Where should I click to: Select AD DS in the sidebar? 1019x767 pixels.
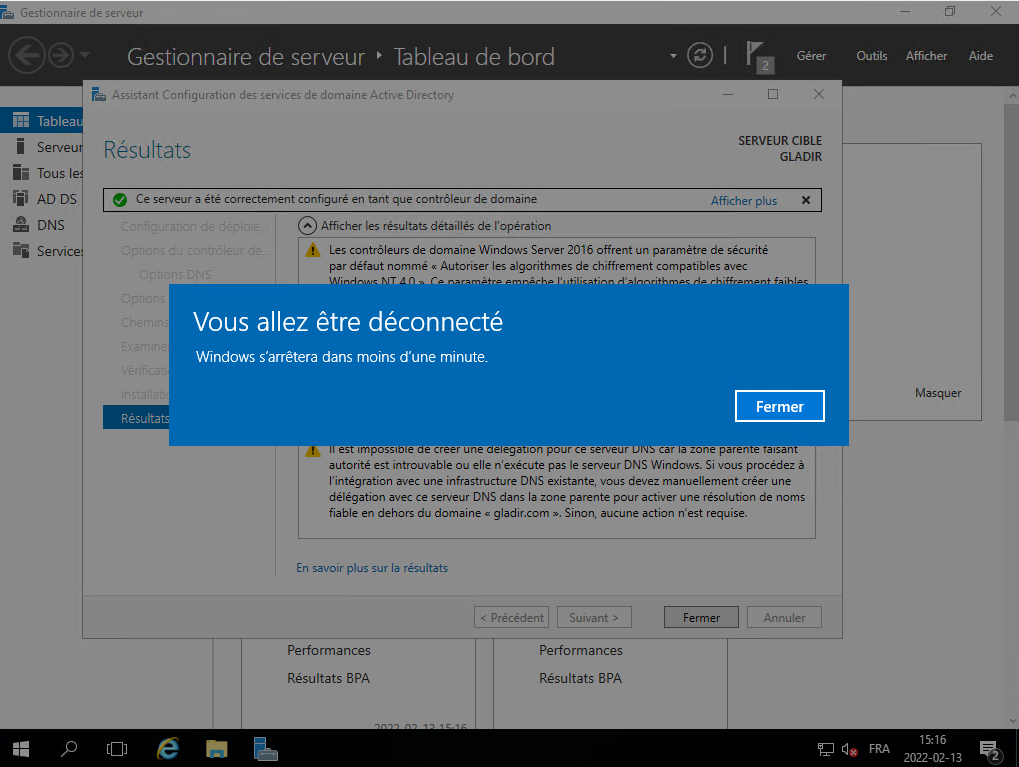[x=57, y=199]
